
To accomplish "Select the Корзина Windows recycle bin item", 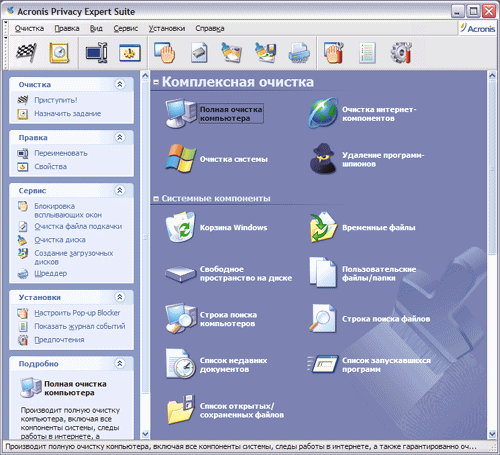I will pos(216,227).
